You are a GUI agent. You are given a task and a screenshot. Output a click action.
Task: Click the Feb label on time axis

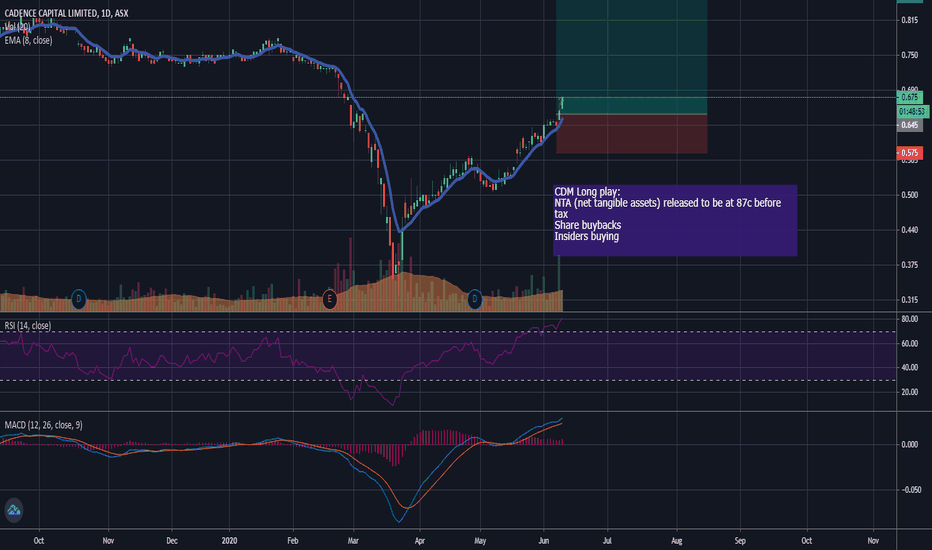pyautogui.click(x=292, y=540)
